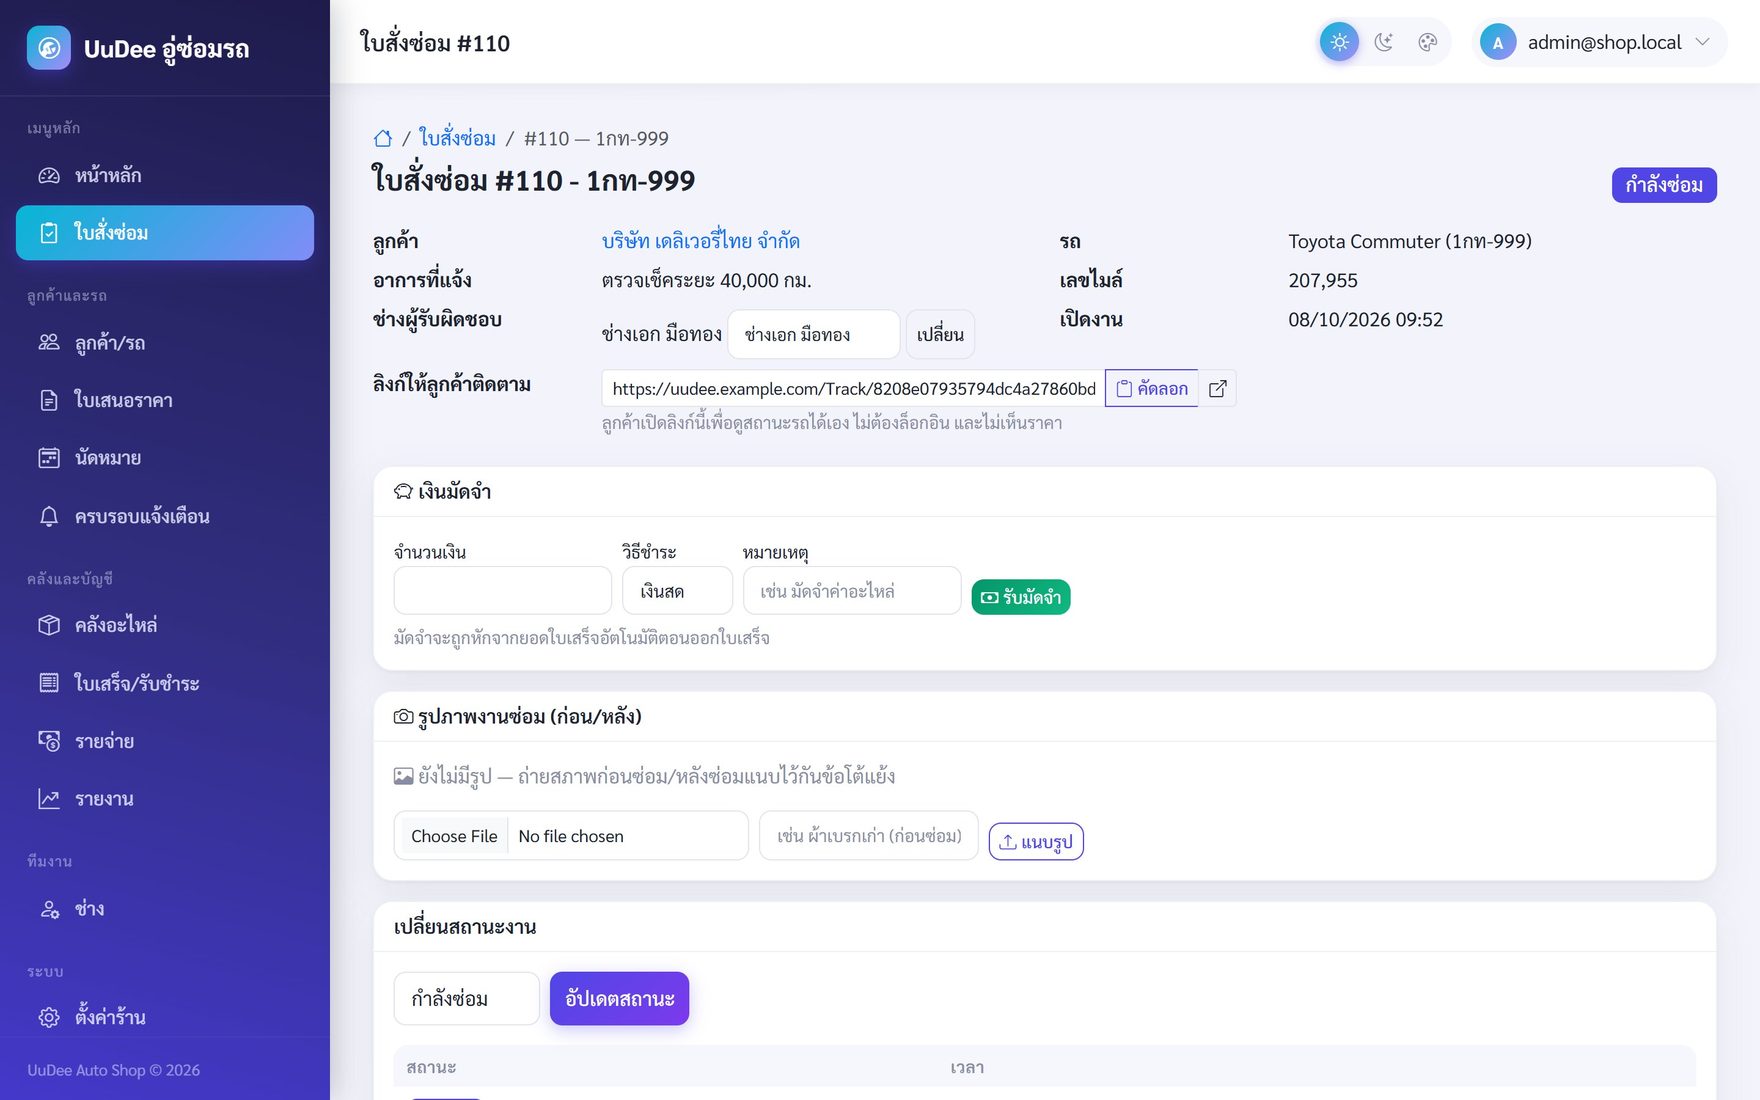Open ใบเสร็จ/รับชำระ menu item
This screenshot has width=1760, height=1100.
tap(165, 683)
